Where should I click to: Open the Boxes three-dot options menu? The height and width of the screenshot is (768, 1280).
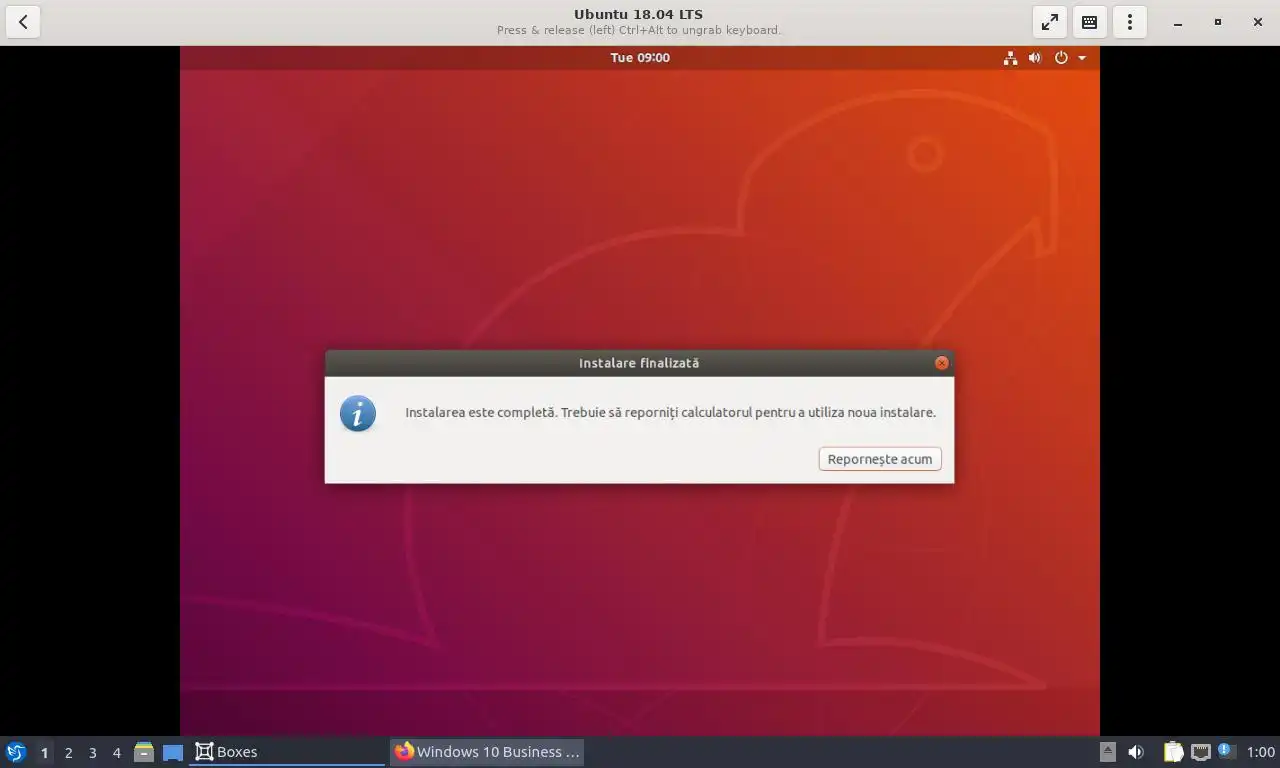pos(1130,22)
